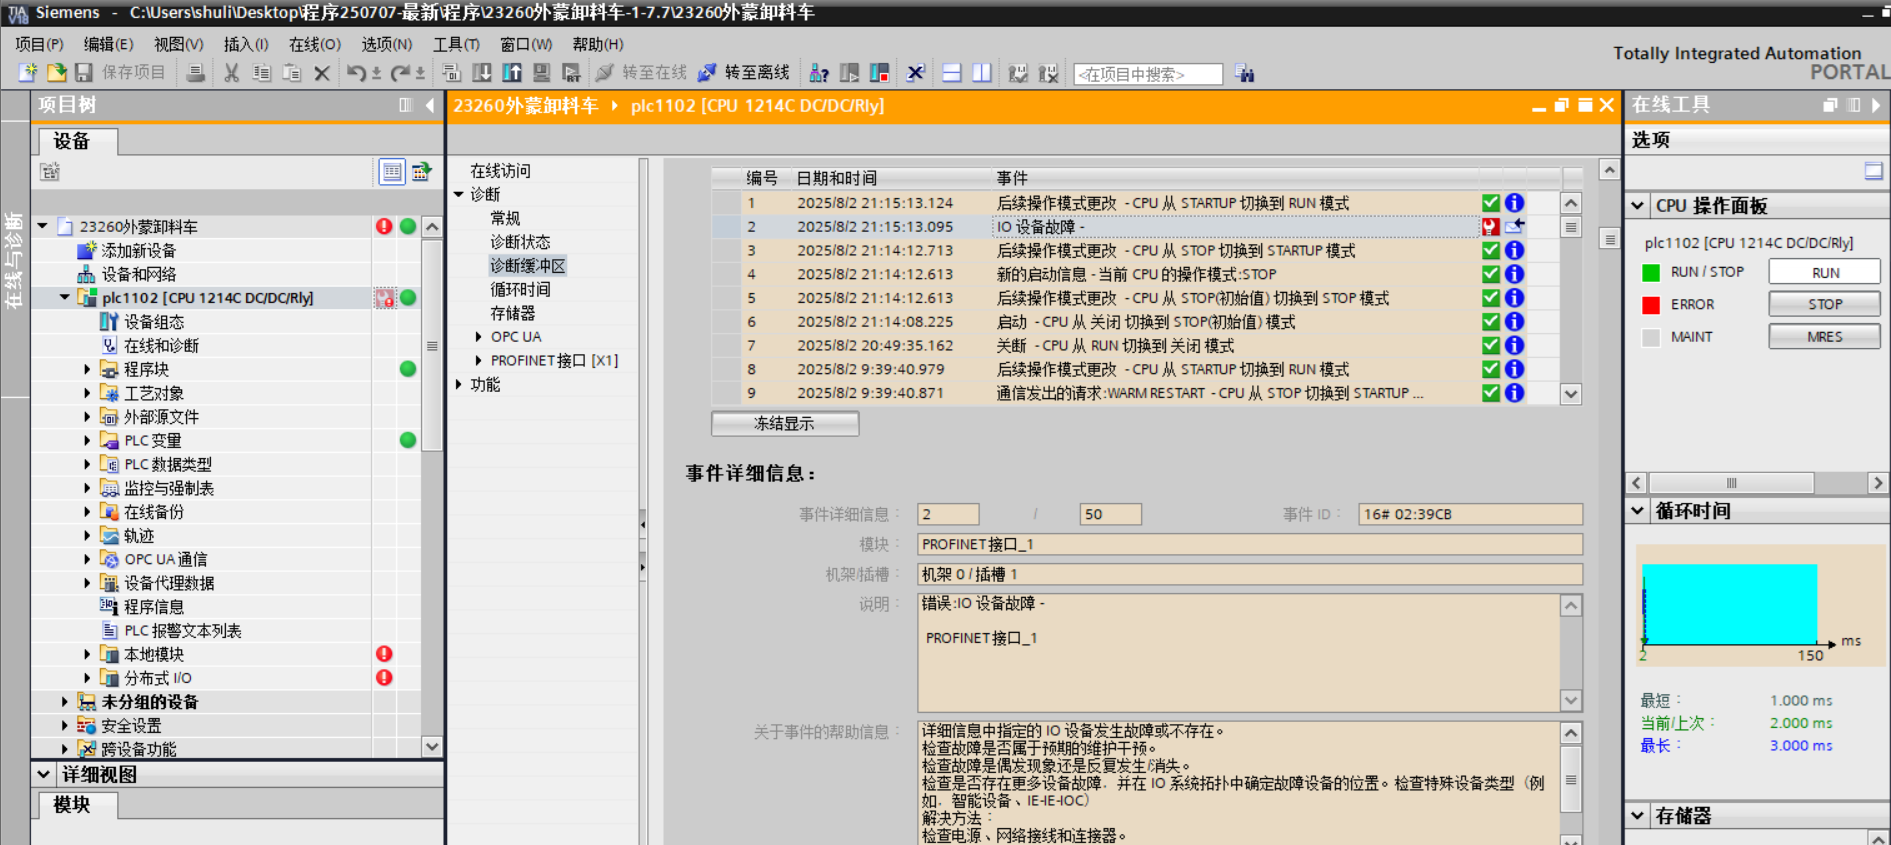Click the Print toolbar icon
Image resolution: width=1891 pixels, height=845 pixels.
196,73
